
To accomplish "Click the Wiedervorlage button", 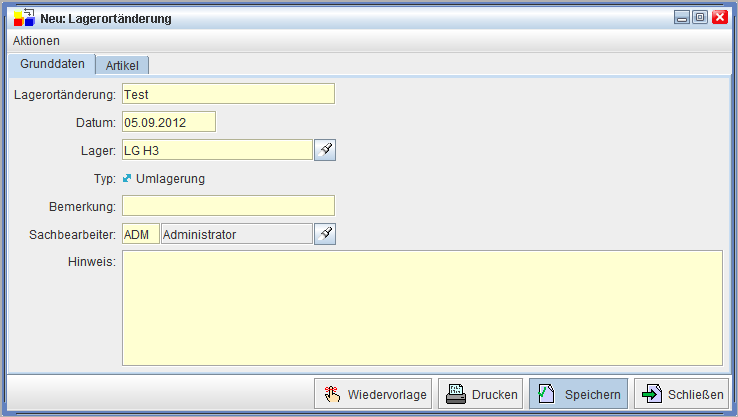I will point(373,394).
